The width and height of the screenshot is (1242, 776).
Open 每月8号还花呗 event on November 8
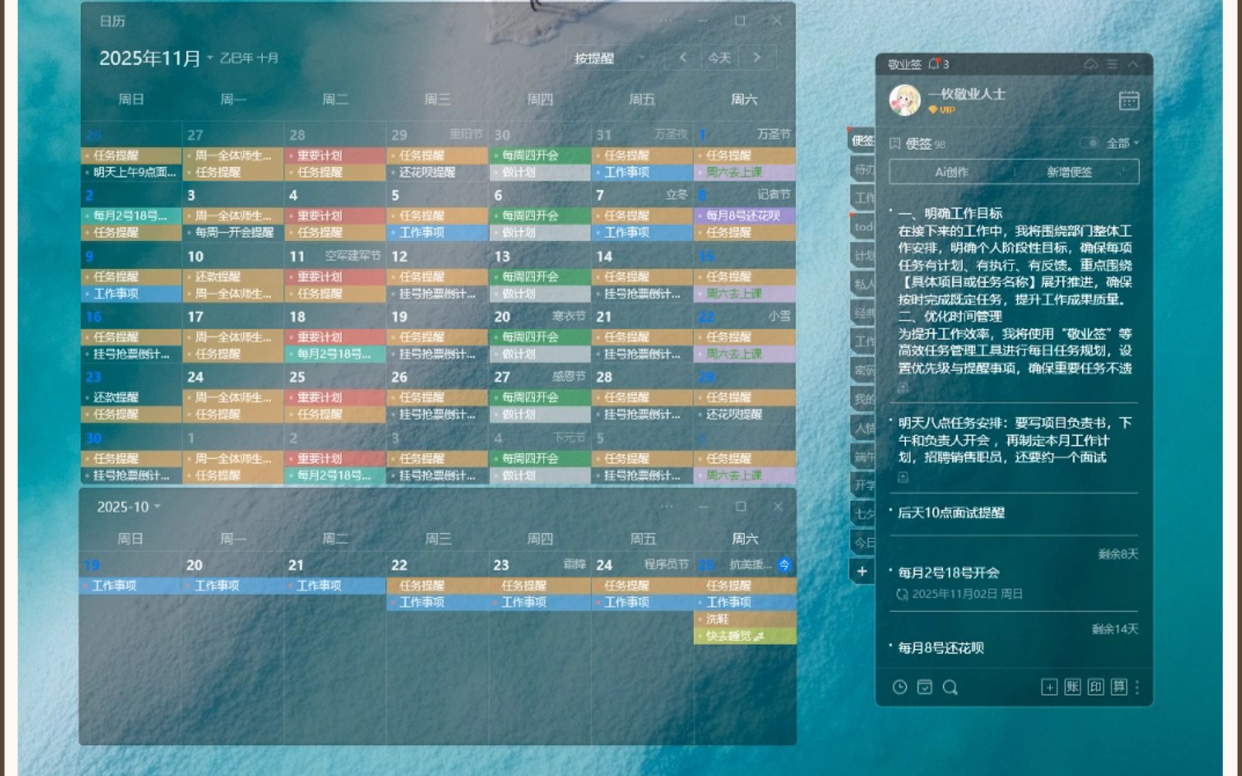744,215
